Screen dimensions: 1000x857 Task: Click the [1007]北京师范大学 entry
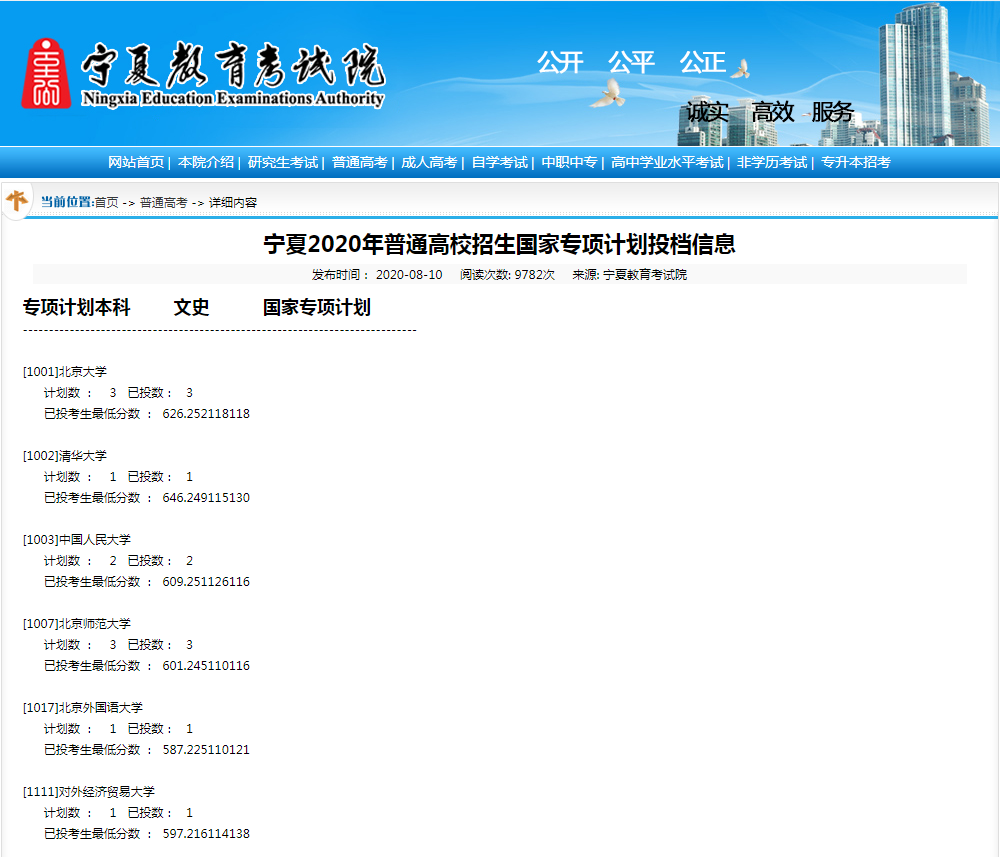(x=77, y=624)
